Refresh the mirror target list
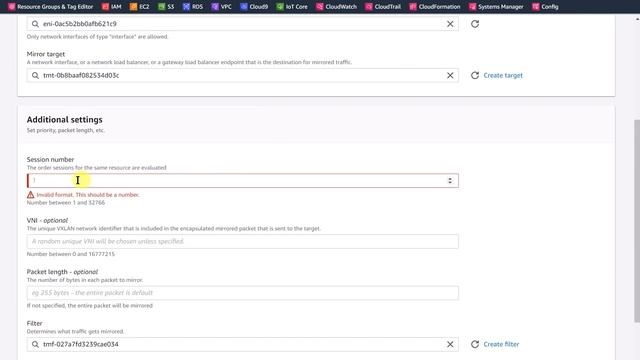Viewport: 640px width, 360px height. pos(475,76)
